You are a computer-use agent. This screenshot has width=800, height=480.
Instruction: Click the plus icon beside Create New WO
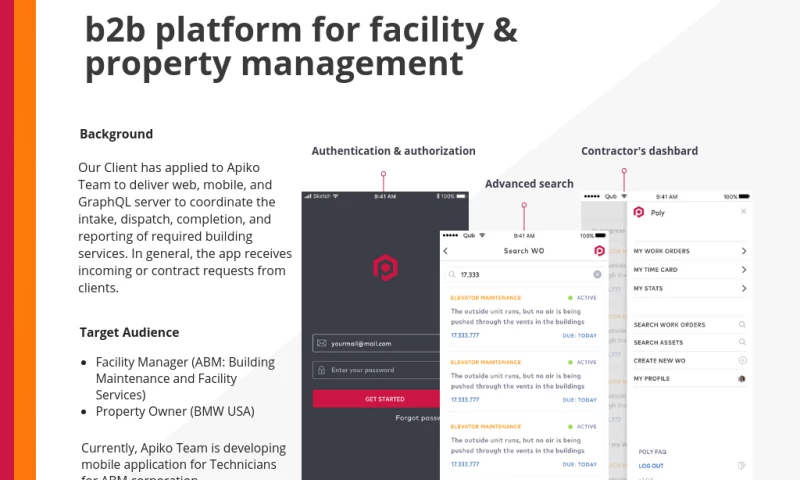(742, 360)
